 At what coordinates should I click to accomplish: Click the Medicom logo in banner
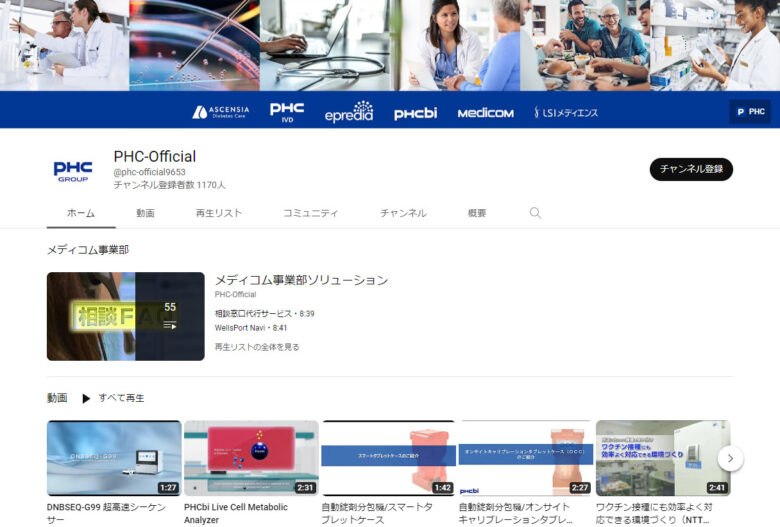486,113
